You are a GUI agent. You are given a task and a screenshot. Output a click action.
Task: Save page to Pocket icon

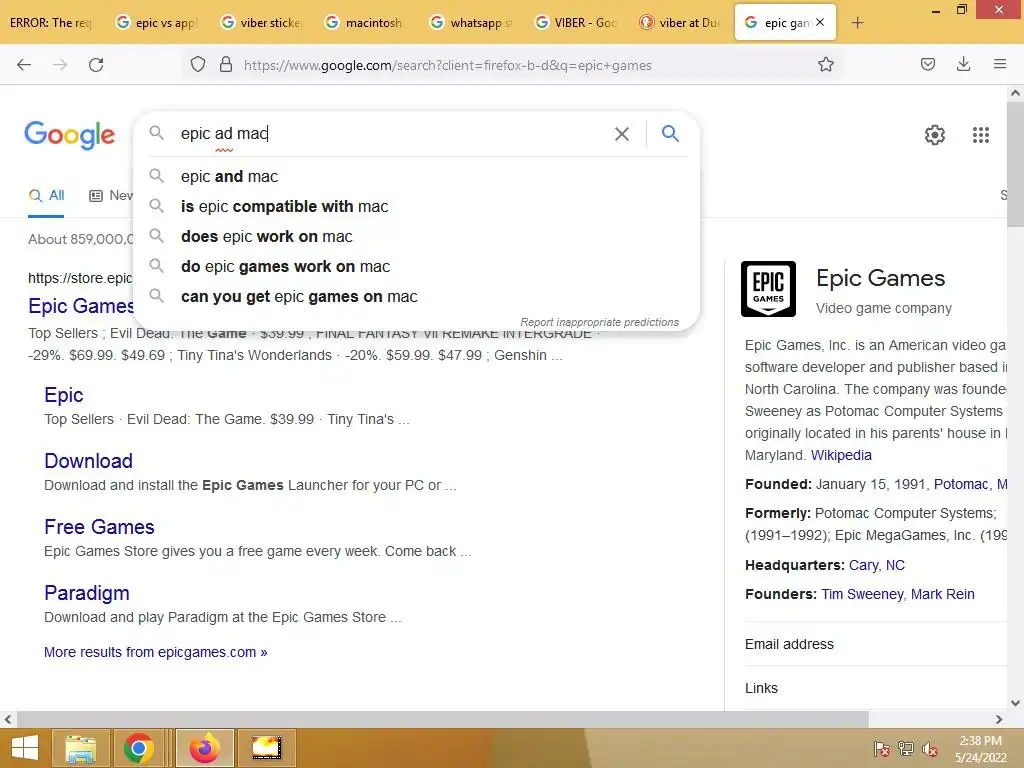coord(927,64)
